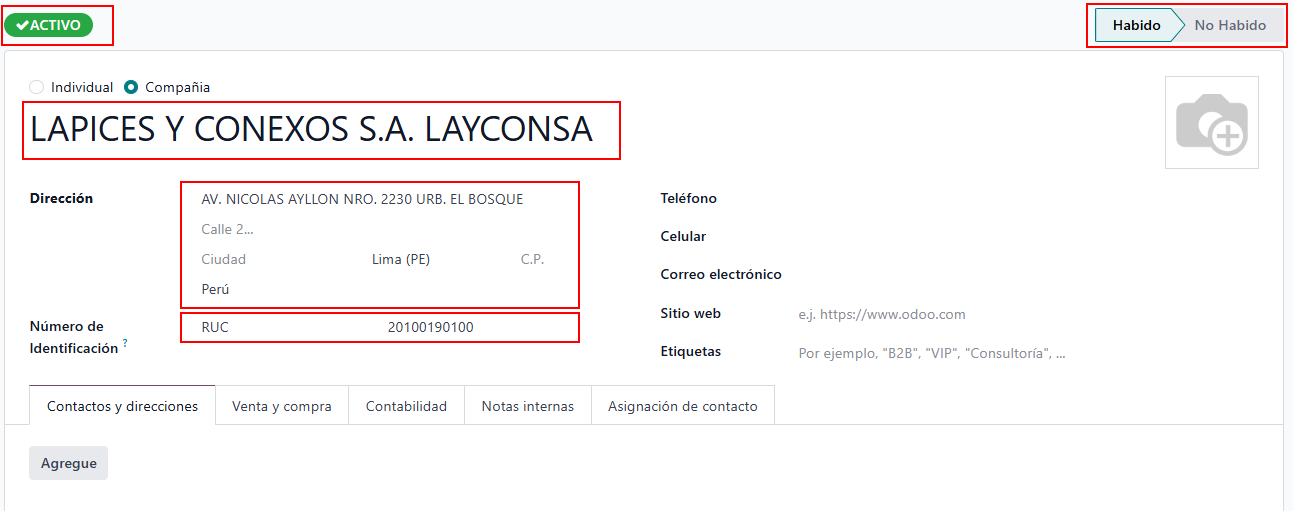The height and width of the screenshot is (511, 1293).
Task: Switch to Contabilidad tab
Action: 406,406
